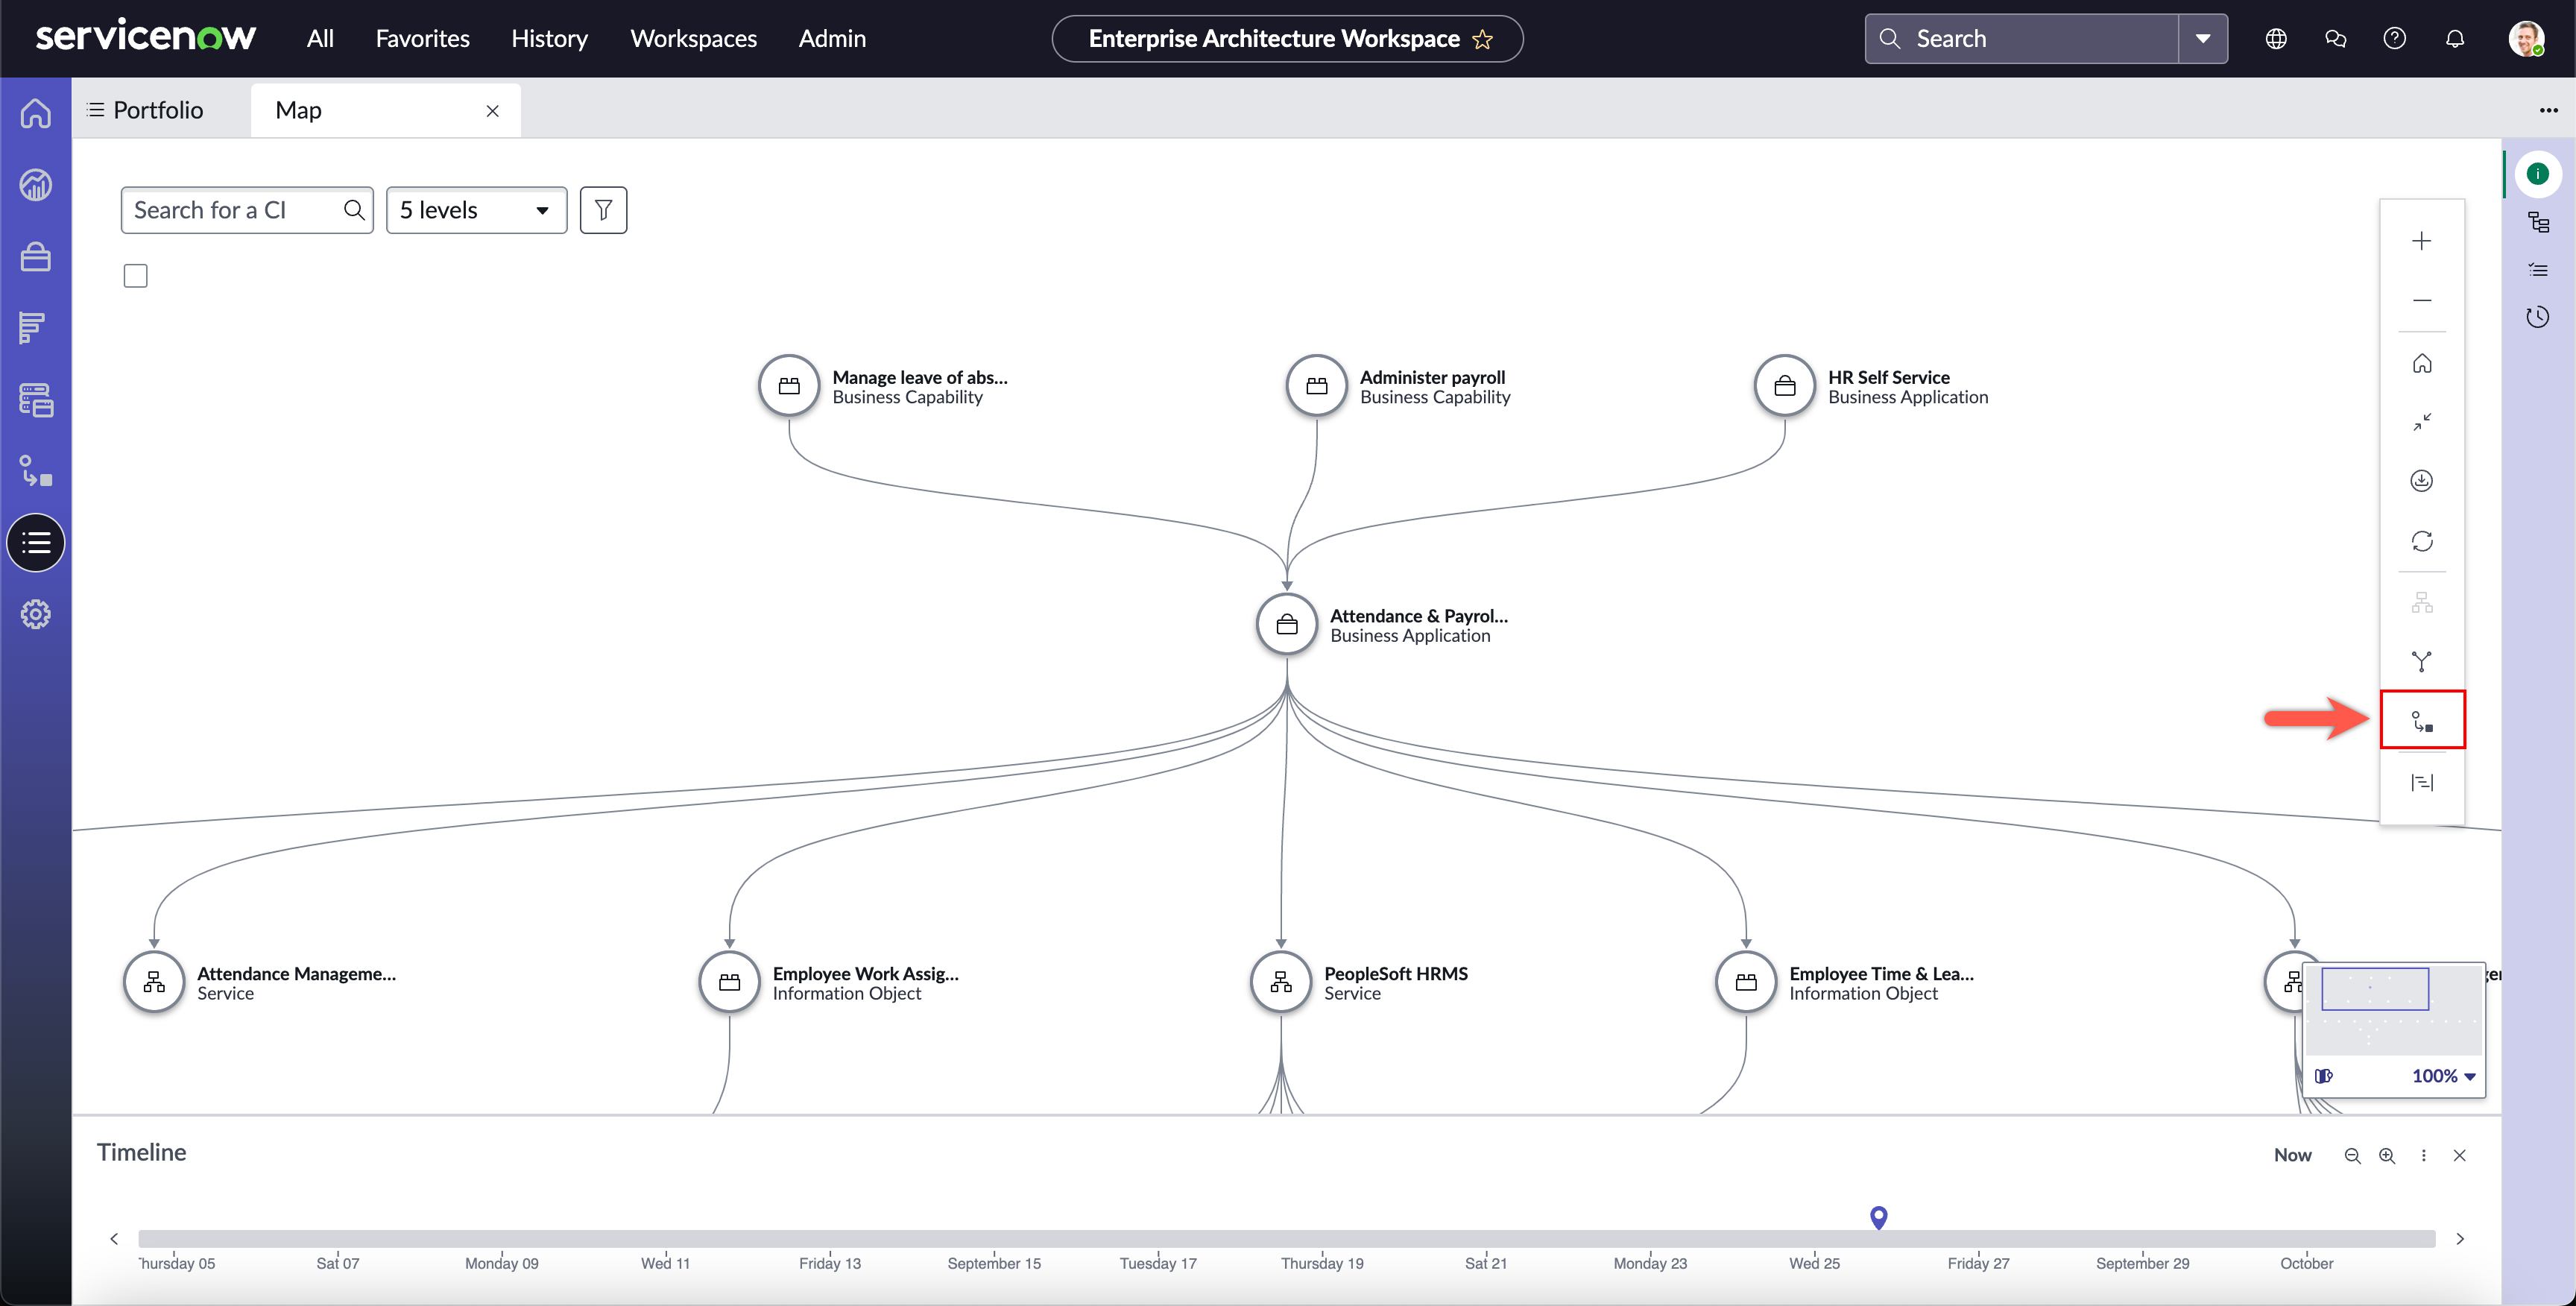This screenshot has width=2576, height=1306.
Task: Open the checklist icon in right rail
Action: coord(2538,270)
